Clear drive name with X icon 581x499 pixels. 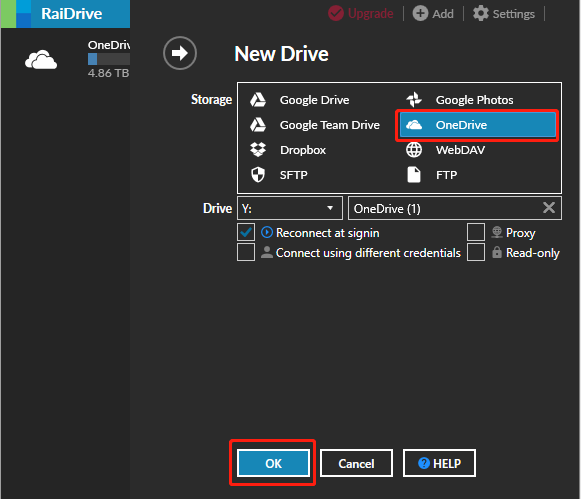pyautogui.click(x=549, y=207)
